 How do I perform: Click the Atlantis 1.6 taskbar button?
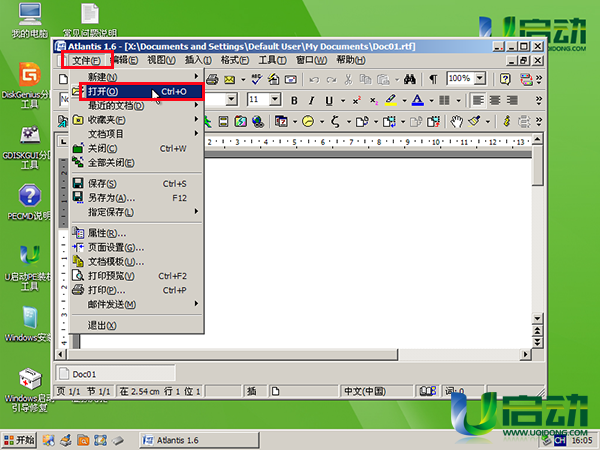[199, 440]
